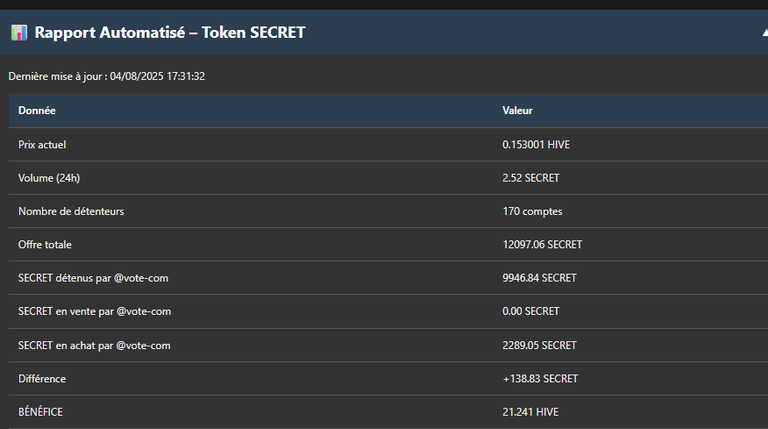Click the 2.52 SECRET volume value
Image resolution: width=768 pixels, height=429 pixels.
click(530, 178)
